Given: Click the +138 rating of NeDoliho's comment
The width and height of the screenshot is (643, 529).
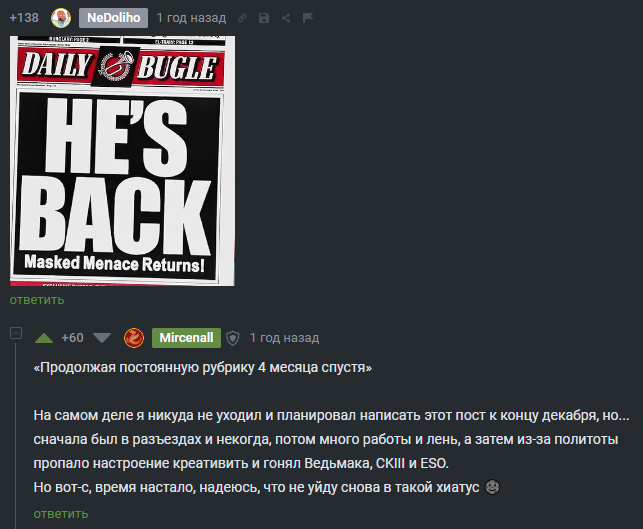Looking at the screenshot, I should tap(24, 18).
